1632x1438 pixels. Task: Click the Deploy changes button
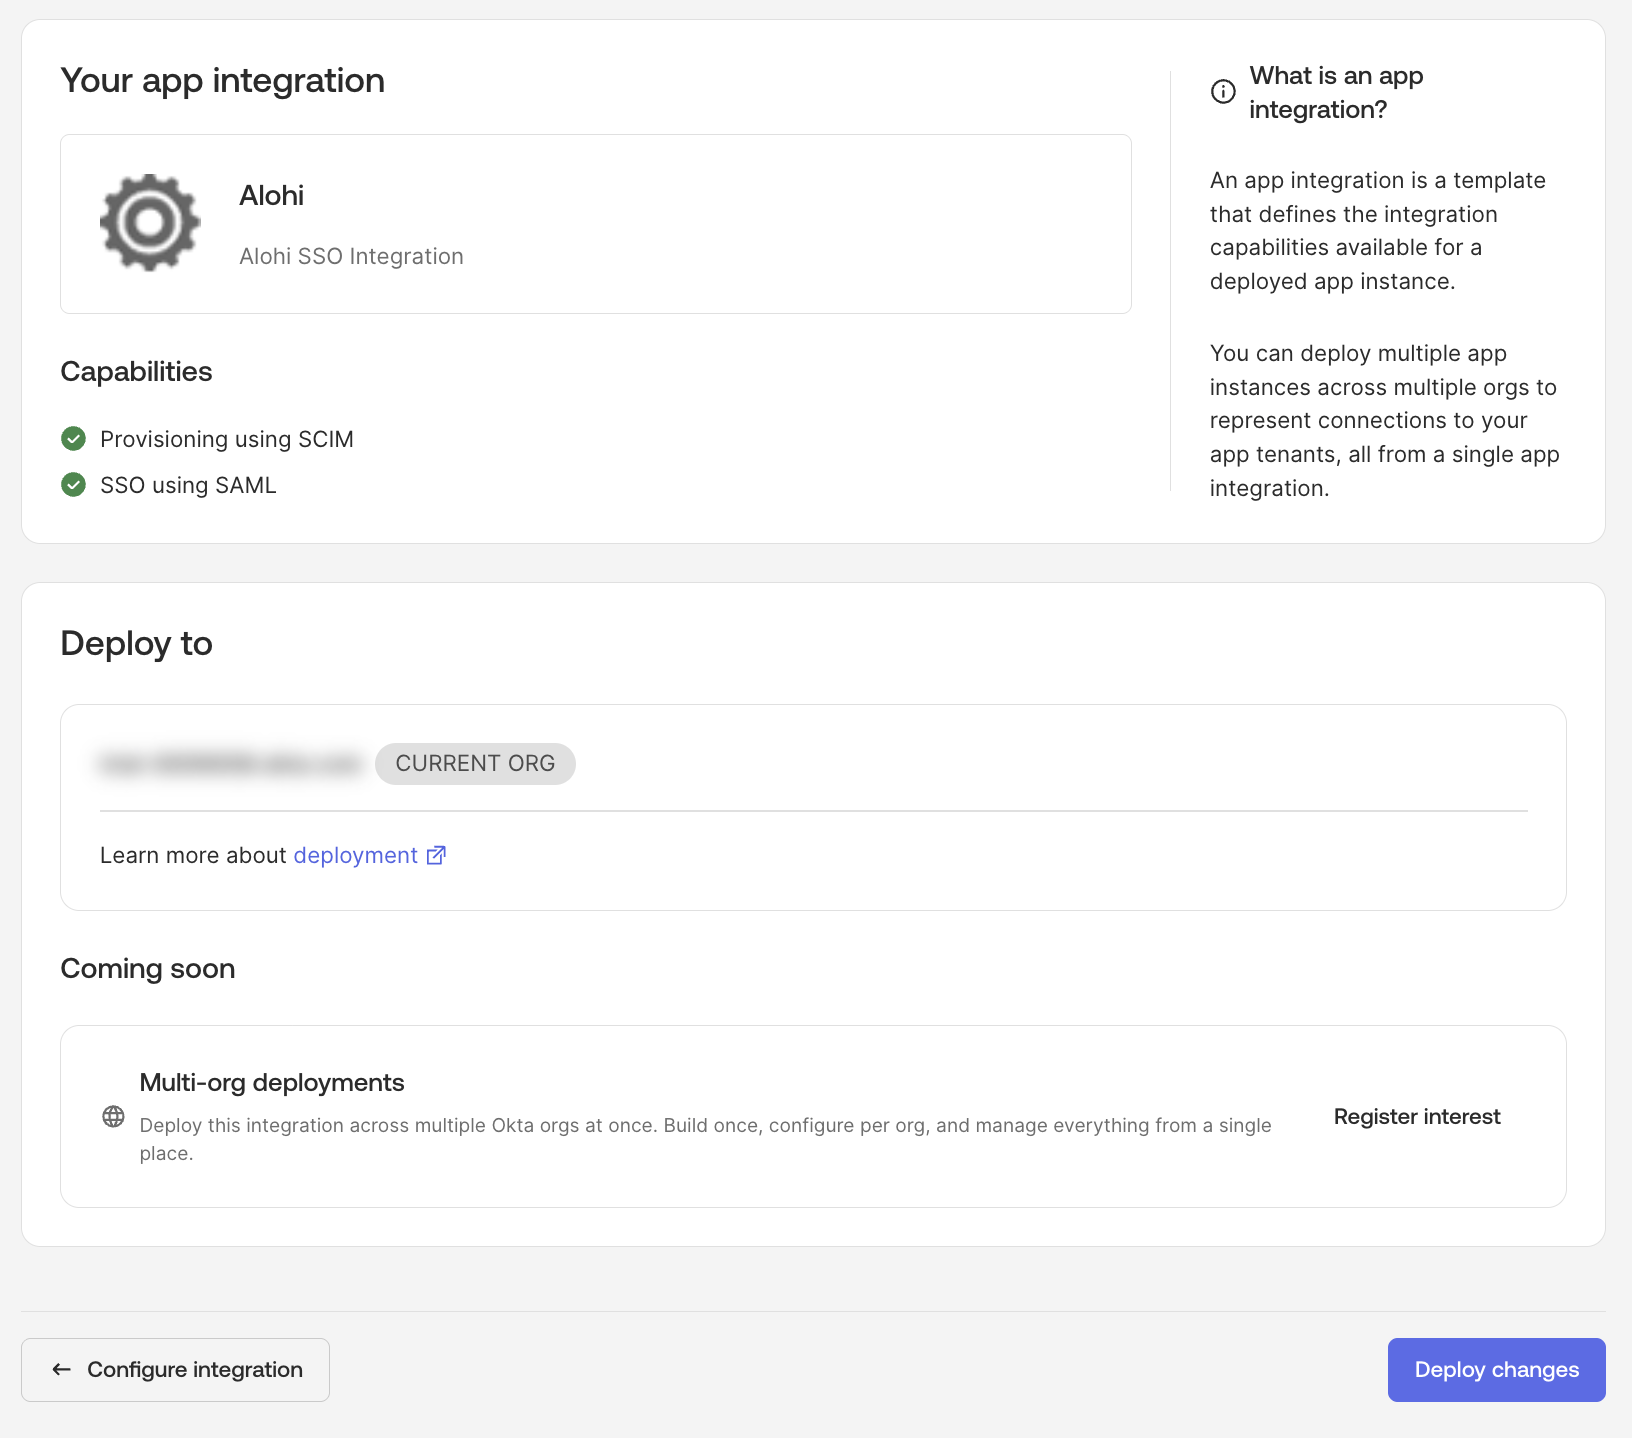pos(1496,1370)
